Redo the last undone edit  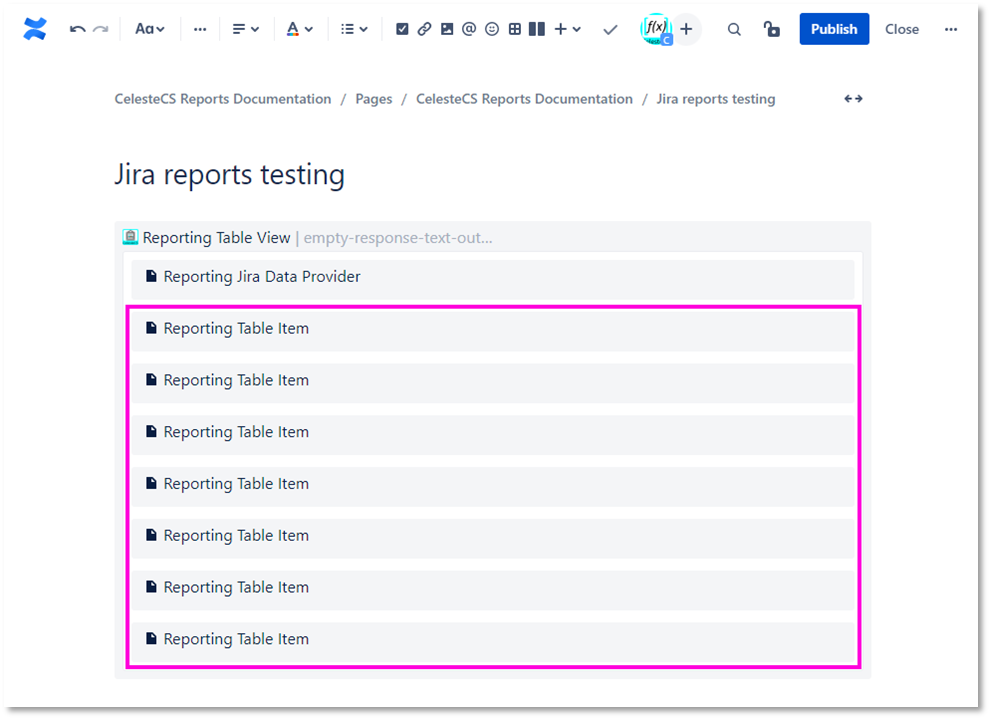(100, 29)
